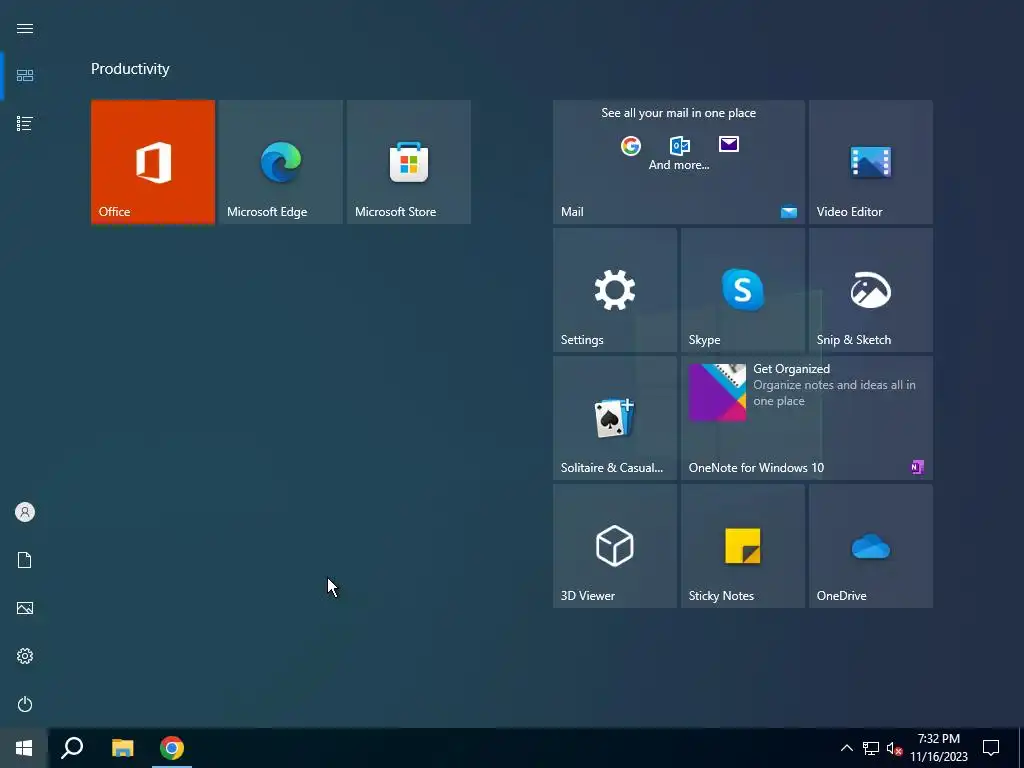The image size is (1024, 768).
Task: Launch the Sticky Notes tile
Action: click(x=743, y=546)
